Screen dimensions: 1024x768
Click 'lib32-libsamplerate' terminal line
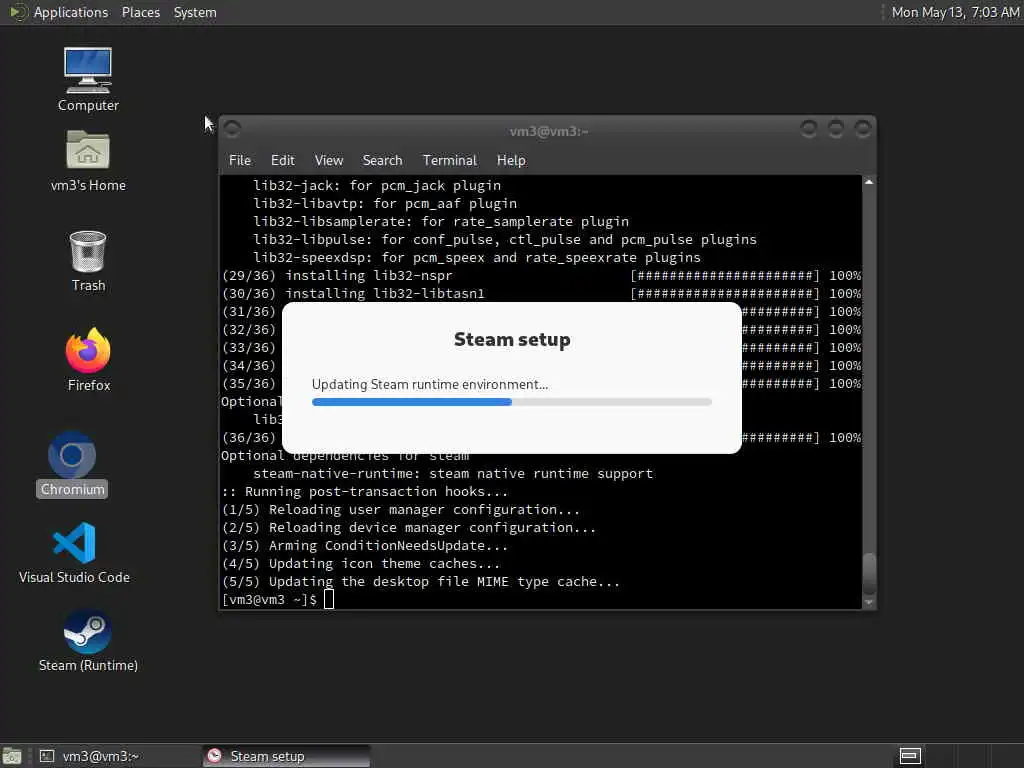pyautogui.click(x=441, y=222)
